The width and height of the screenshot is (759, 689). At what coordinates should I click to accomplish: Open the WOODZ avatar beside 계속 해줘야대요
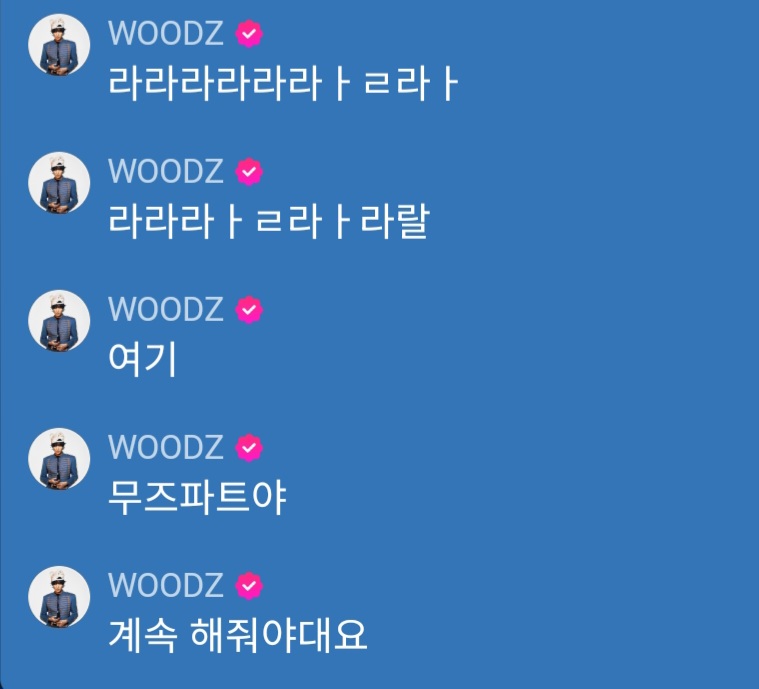pyautogui.click(x=59, y=597)
